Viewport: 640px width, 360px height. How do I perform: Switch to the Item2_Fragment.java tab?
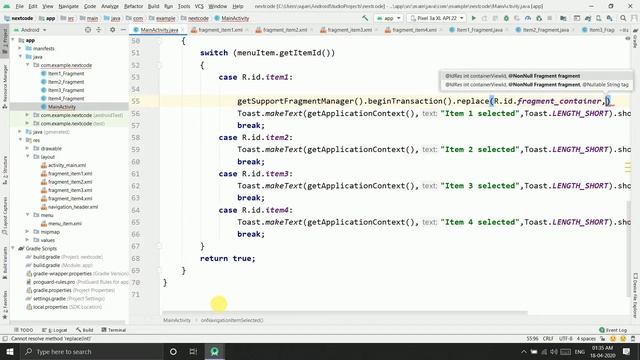pyautogui.click(x=545, y=30)
